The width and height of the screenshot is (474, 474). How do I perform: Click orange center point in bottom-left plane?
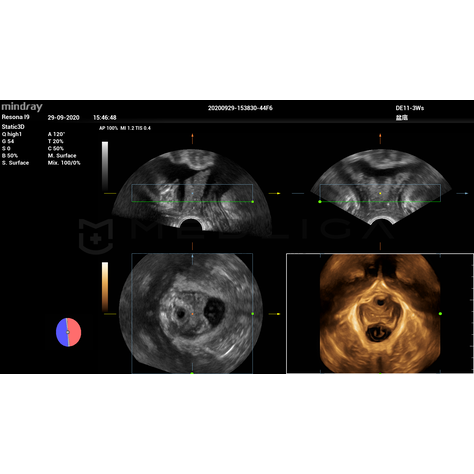tap(192, 314)
